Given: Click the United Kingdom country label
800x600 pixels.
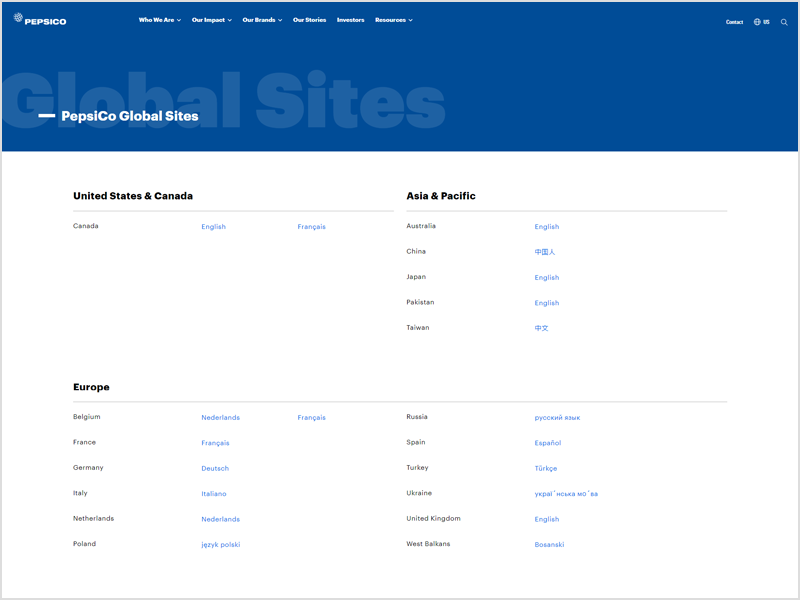Looking at the screenshot, I should (x=433, y=519).
